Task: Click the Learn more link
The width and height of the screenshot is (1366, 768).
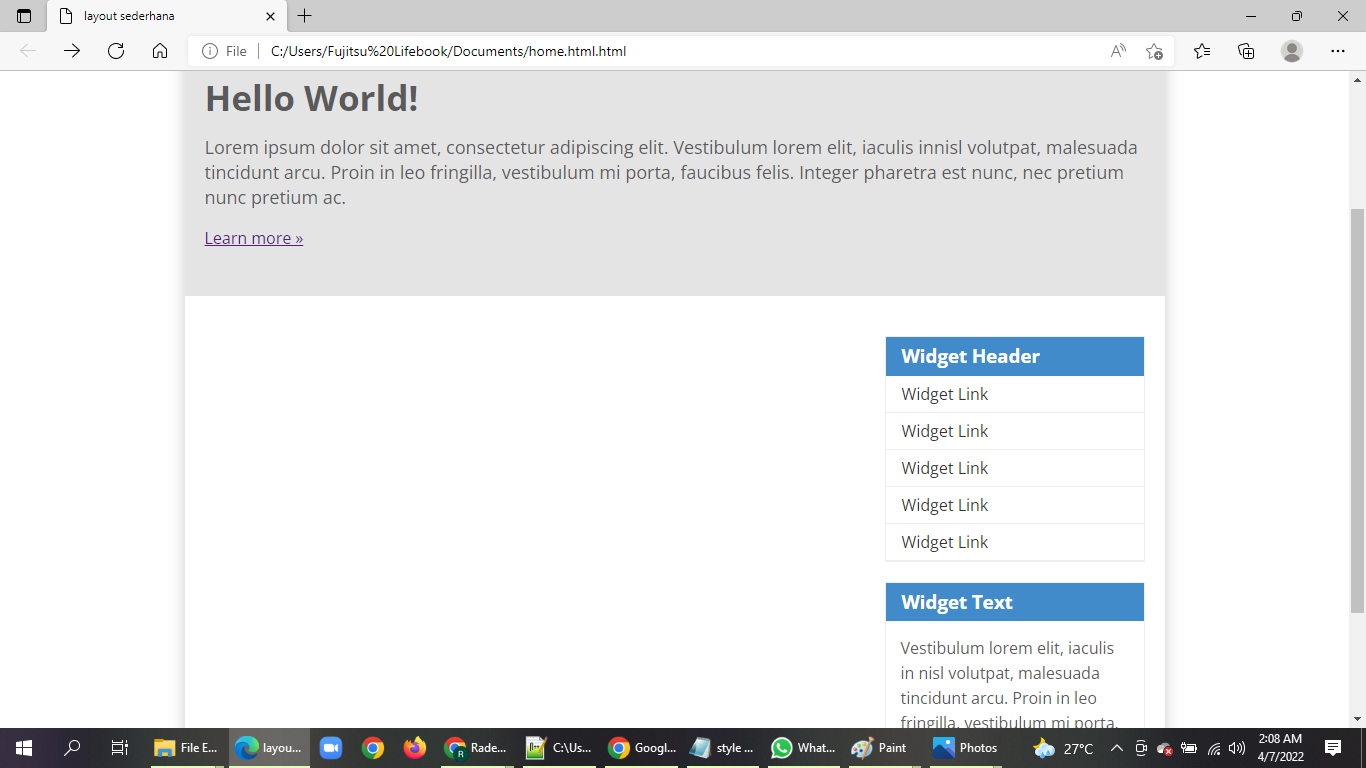Action: point(253,238)
